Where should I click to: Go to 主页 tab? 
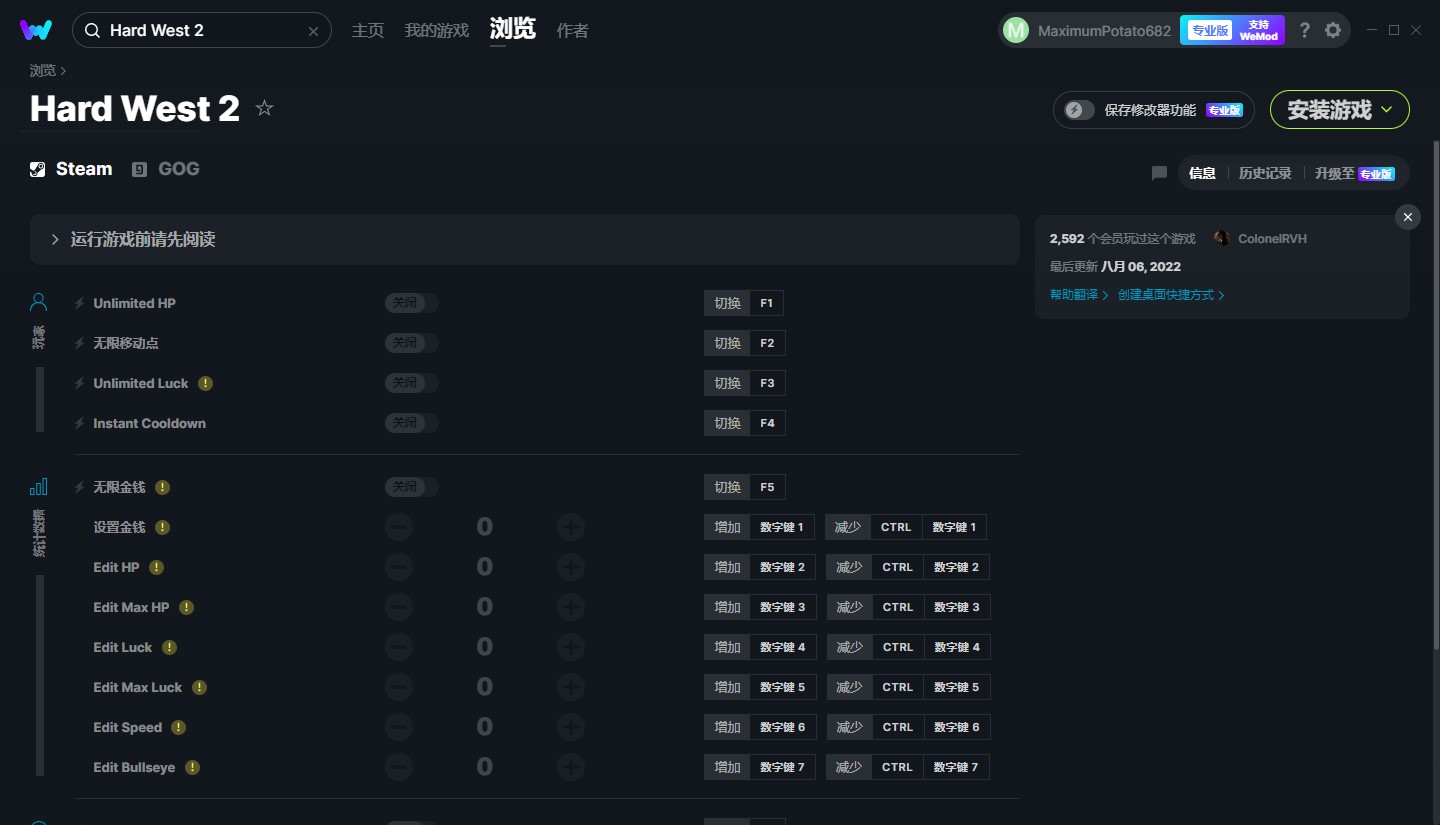pyautogui.click(x=368, y=31)
